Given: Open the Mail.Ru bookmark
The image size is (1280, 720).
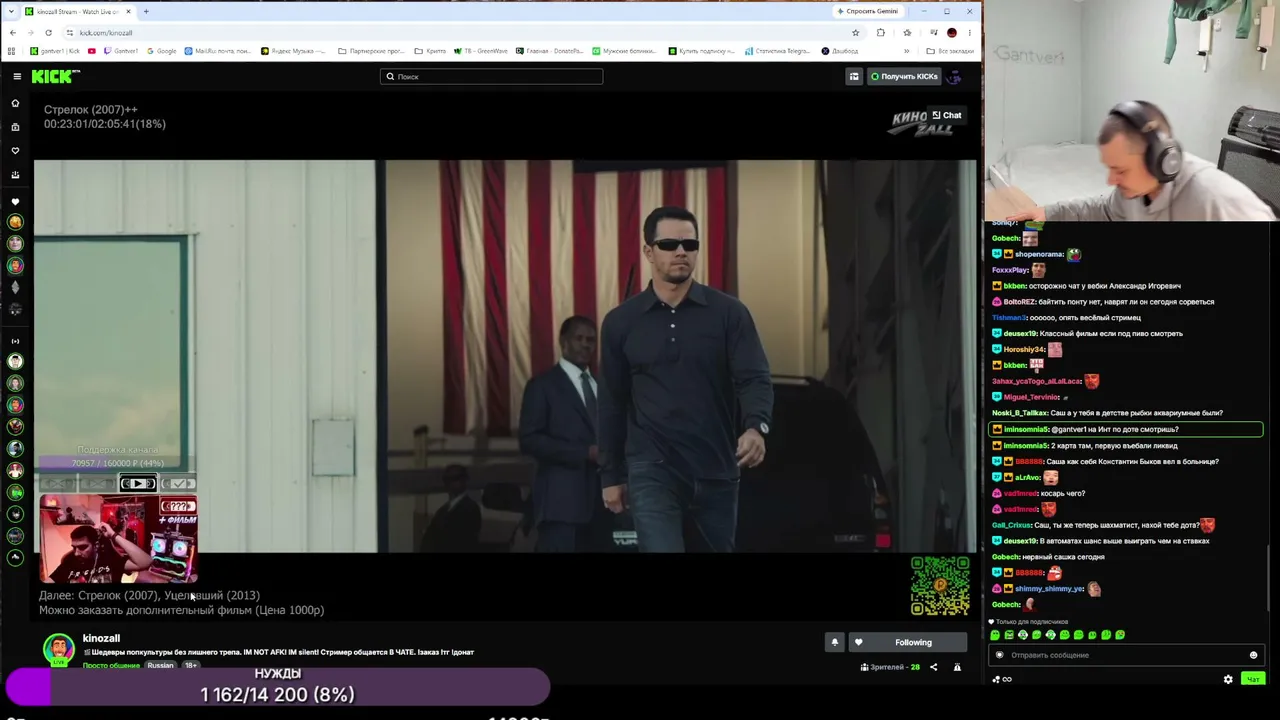Looking at the screenshot, I should (218, 51).
